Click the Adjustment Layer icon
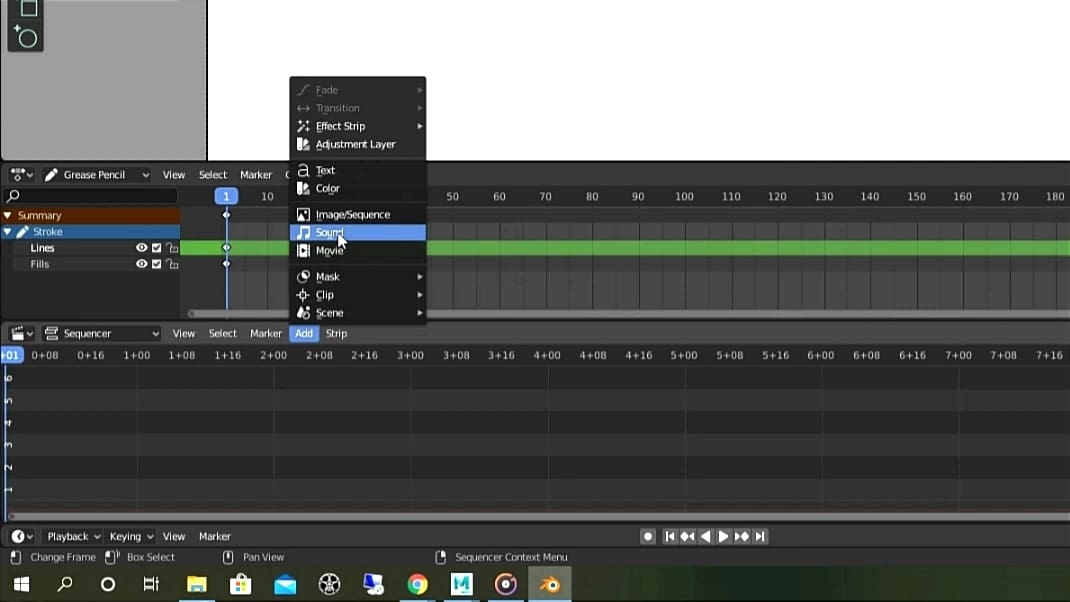The image size is (1070, 602). pyautogui.click(x=303, y=144)
